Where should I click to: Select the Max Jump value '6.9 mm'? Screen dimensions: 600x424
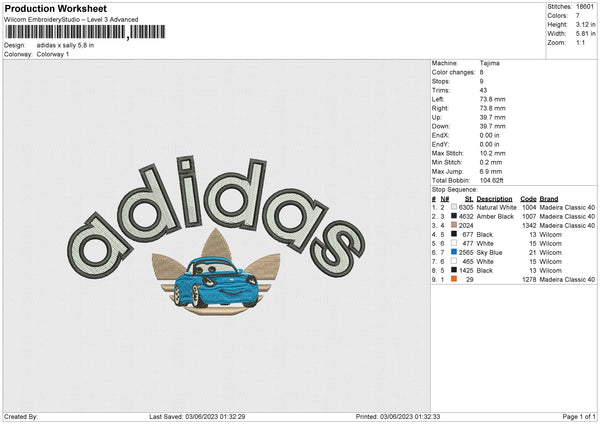click(x=491, y=171)
